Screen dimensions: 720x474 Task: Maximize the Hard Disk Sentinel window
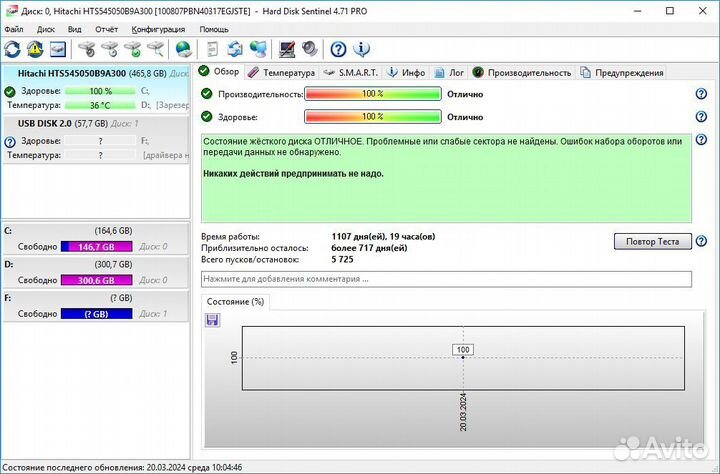point(670,11)
